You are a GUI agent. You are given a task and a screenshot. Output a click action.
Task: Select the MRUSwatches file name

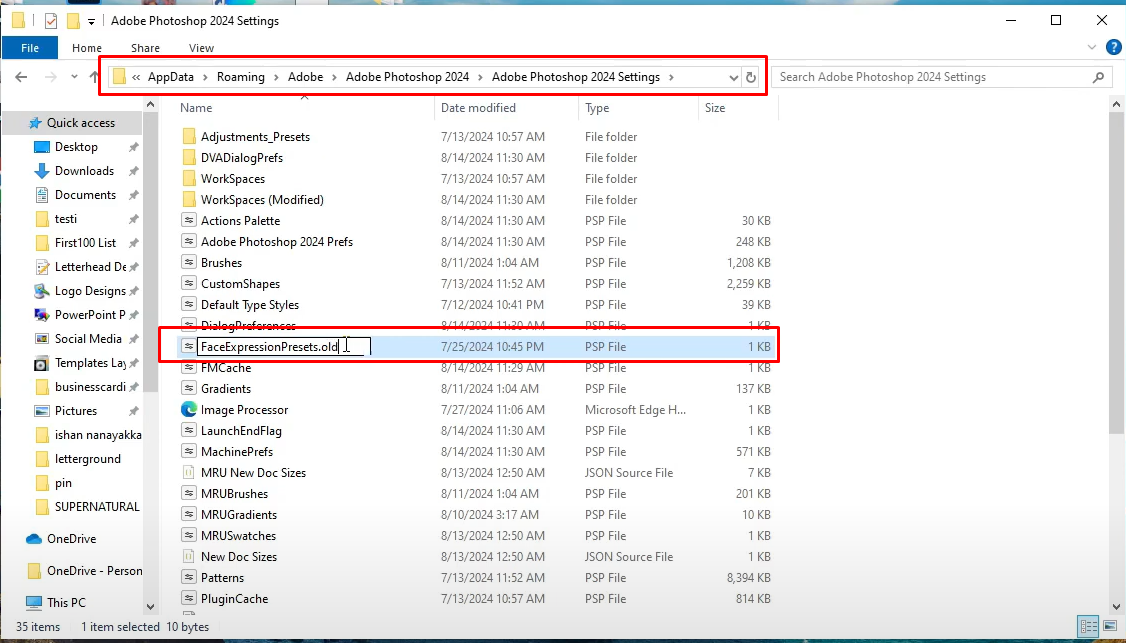pyautogui.click(x=238, y=536)
